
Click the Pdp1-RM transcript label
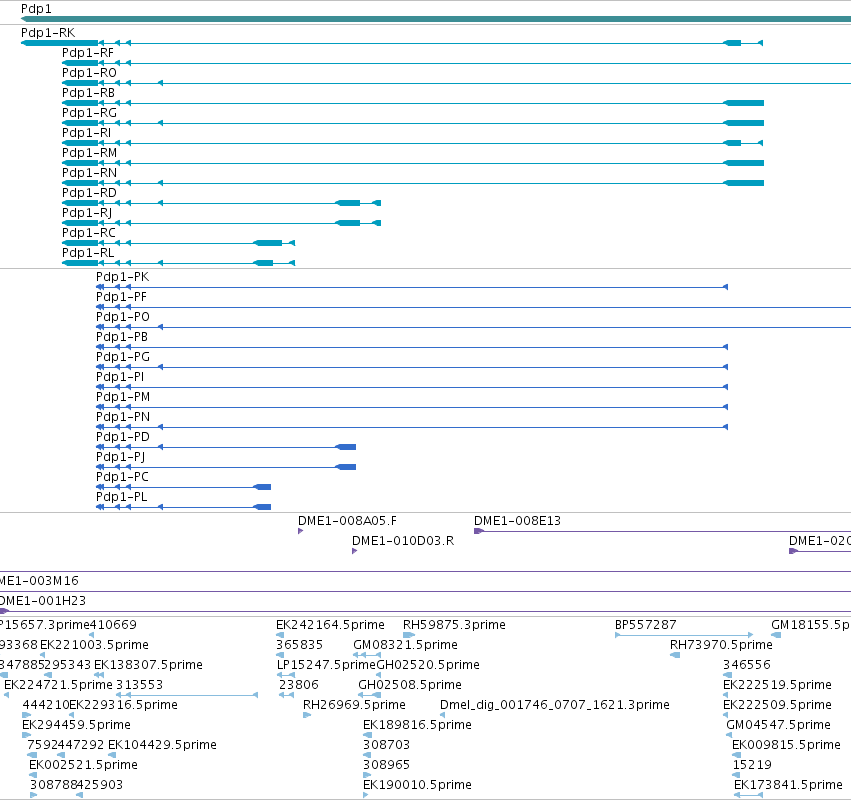[x=90, y=153]
